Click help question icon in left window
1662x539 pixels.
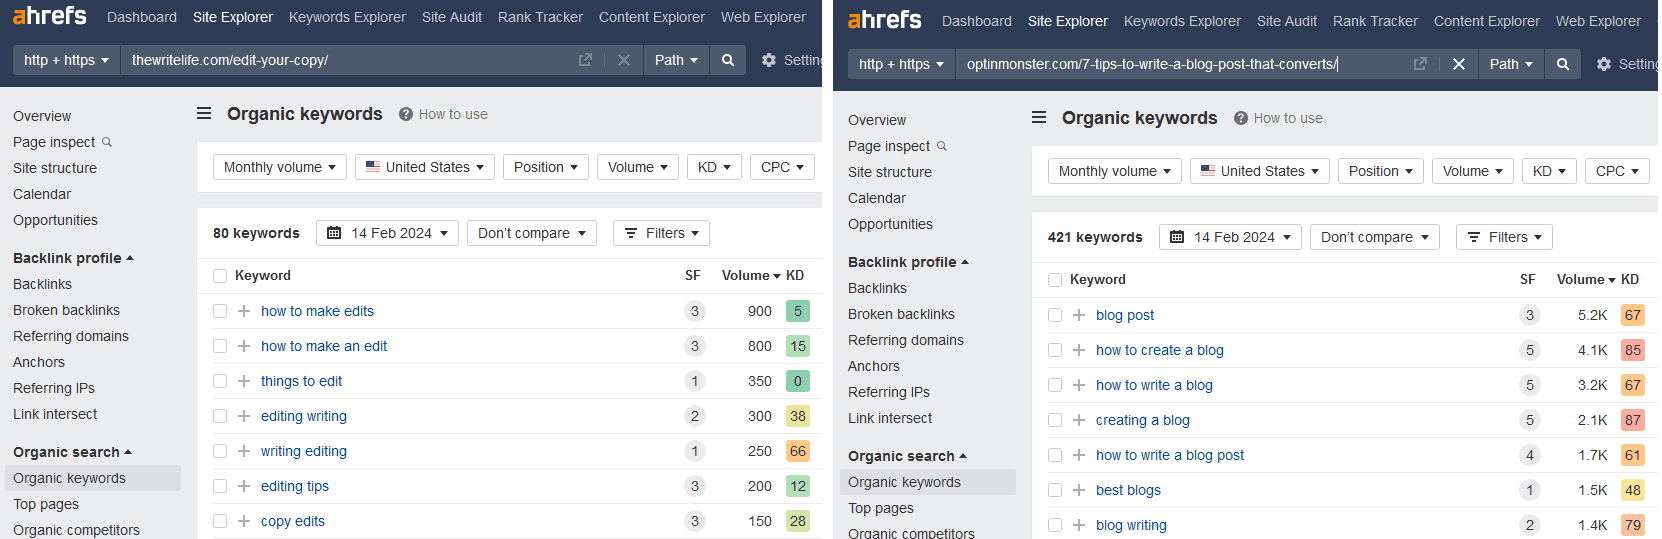click(x=406, y=114)
